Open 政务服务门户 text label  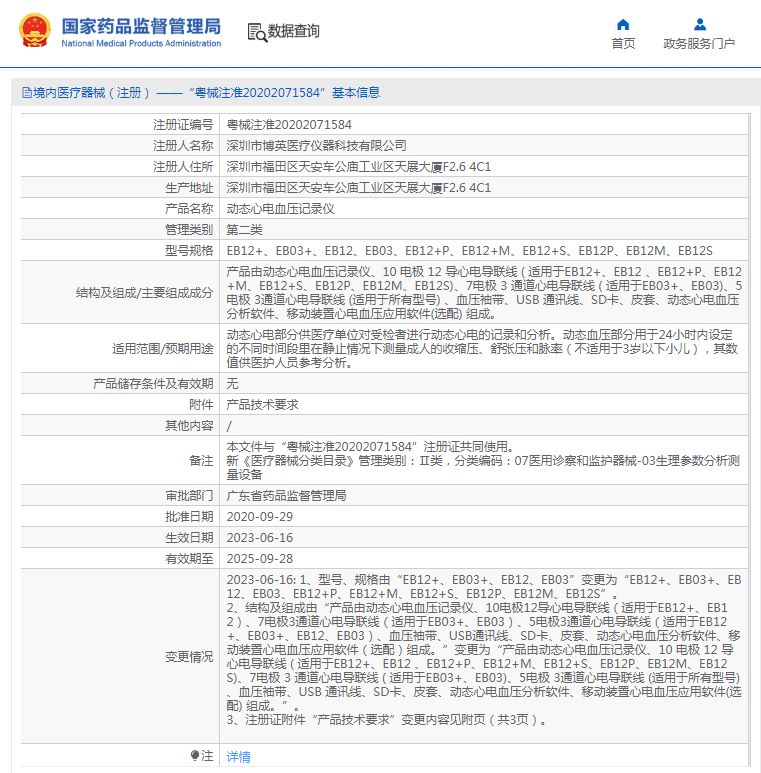tap(699, 43)
